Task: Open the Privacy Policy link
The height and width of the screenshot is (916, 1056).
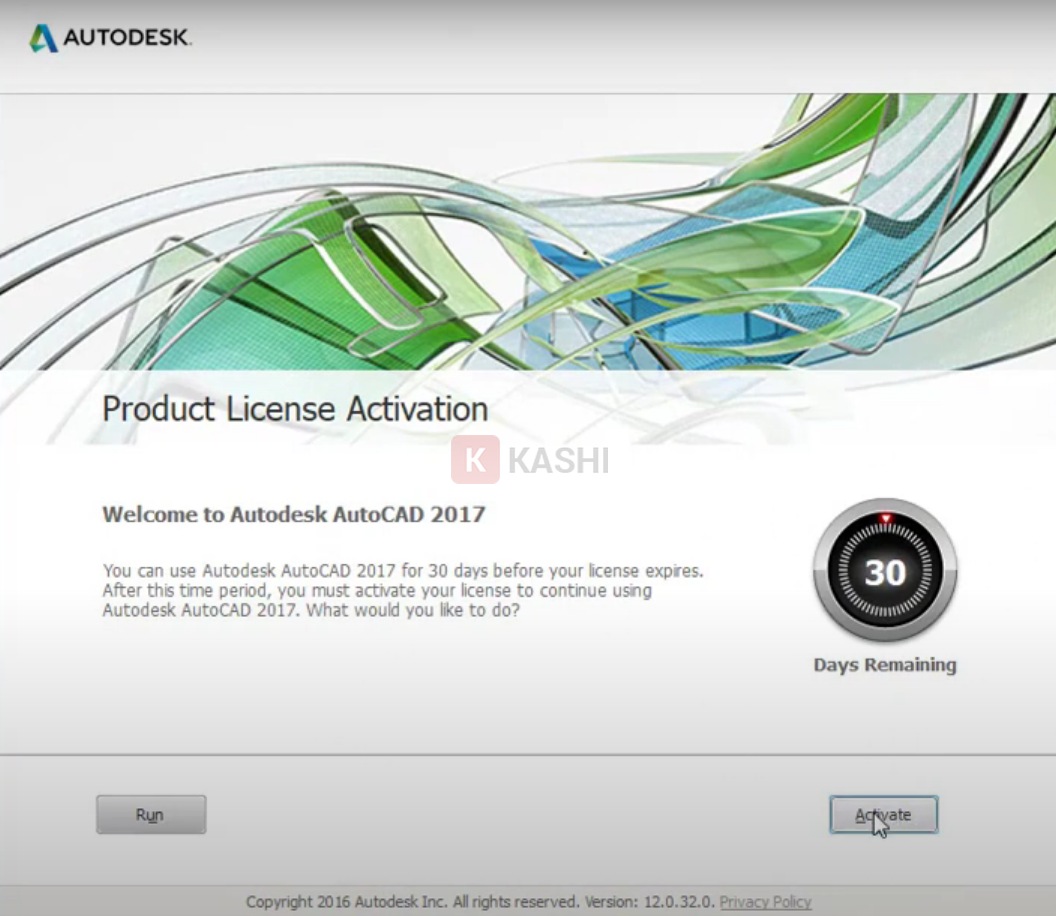Action: tap(765, 902)
